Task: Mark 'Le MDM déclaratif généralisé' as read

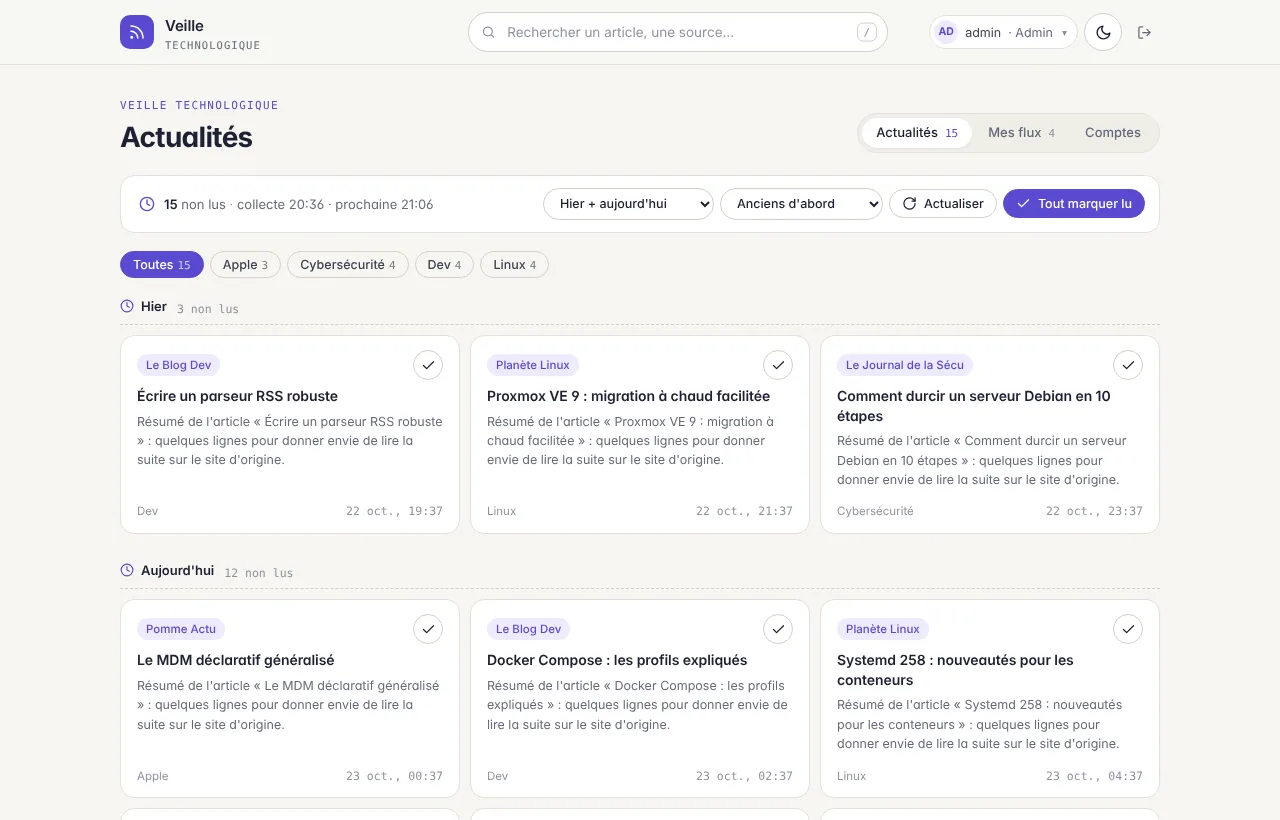Action: (428, 629)
